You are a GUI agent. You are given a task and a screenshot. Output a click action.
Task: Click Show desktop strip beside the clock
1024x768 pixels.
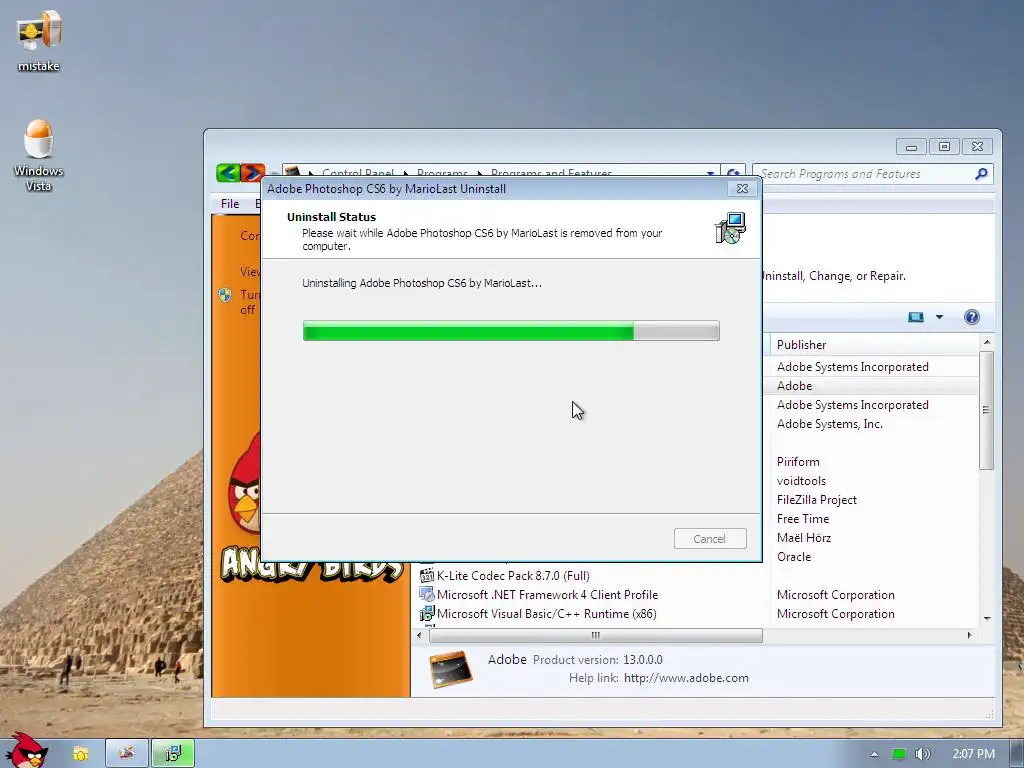pos(1016,754)
